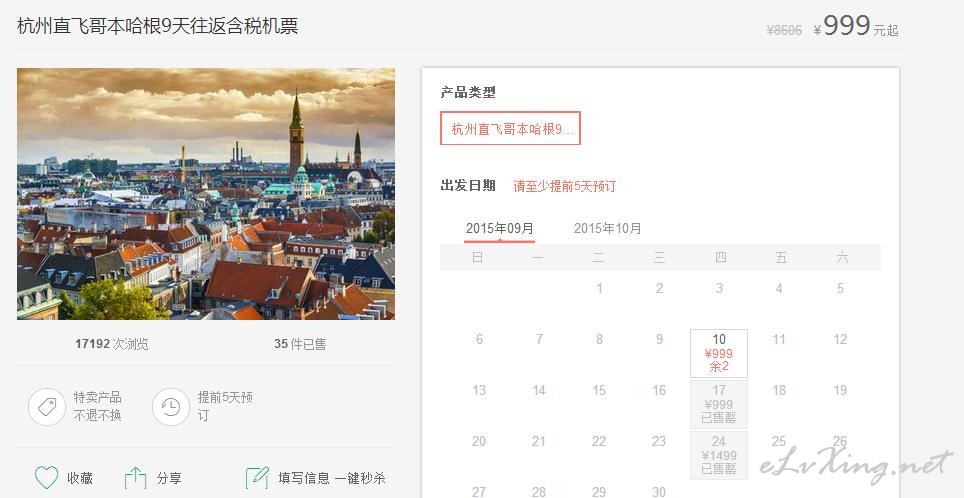Viewport: 964px width, 498px height.
Task: Click calendar date 1
Action: point(599,288)
